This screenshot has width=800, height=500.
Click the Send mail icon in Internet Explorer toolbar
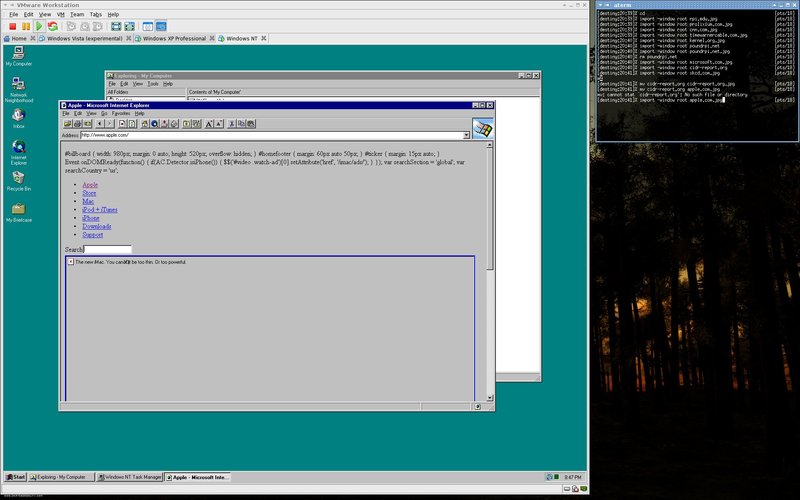click(x=88, y=123)
